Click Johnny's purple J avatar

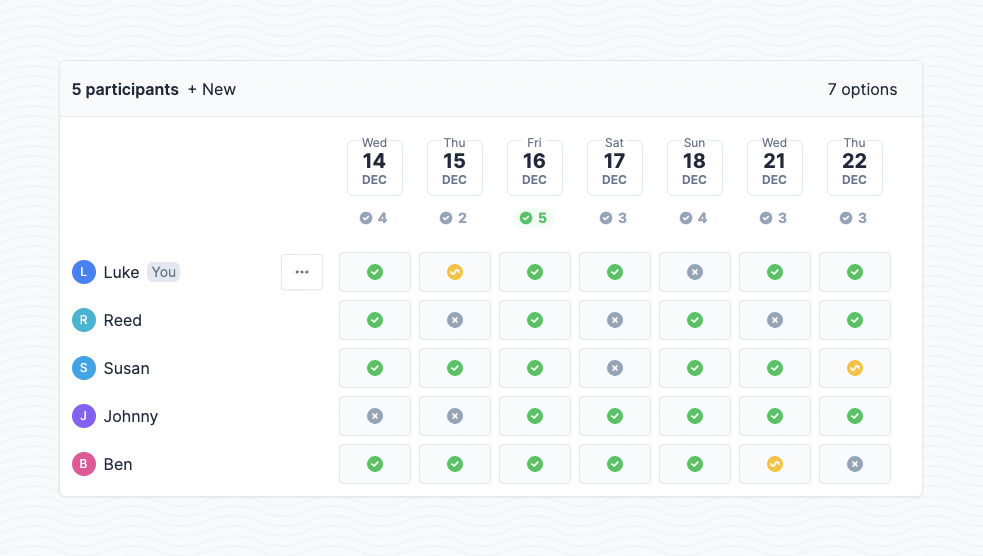tap(83, 416)
